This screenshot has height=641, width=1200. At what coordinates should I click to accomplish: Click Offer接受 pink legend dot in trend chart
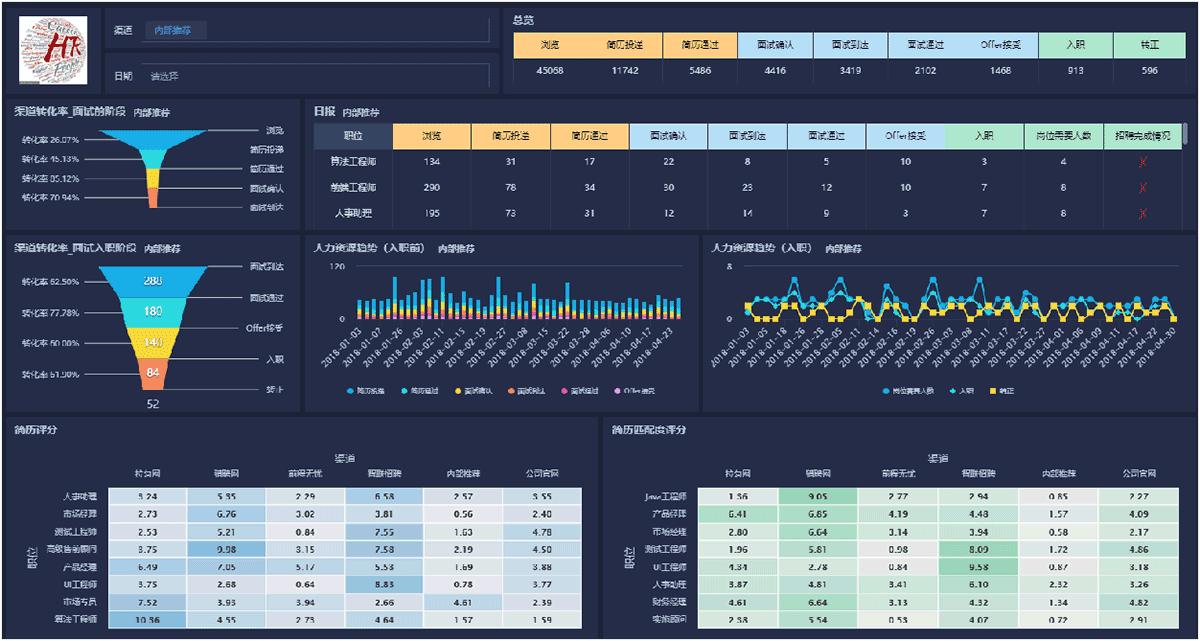pos(617,390)
